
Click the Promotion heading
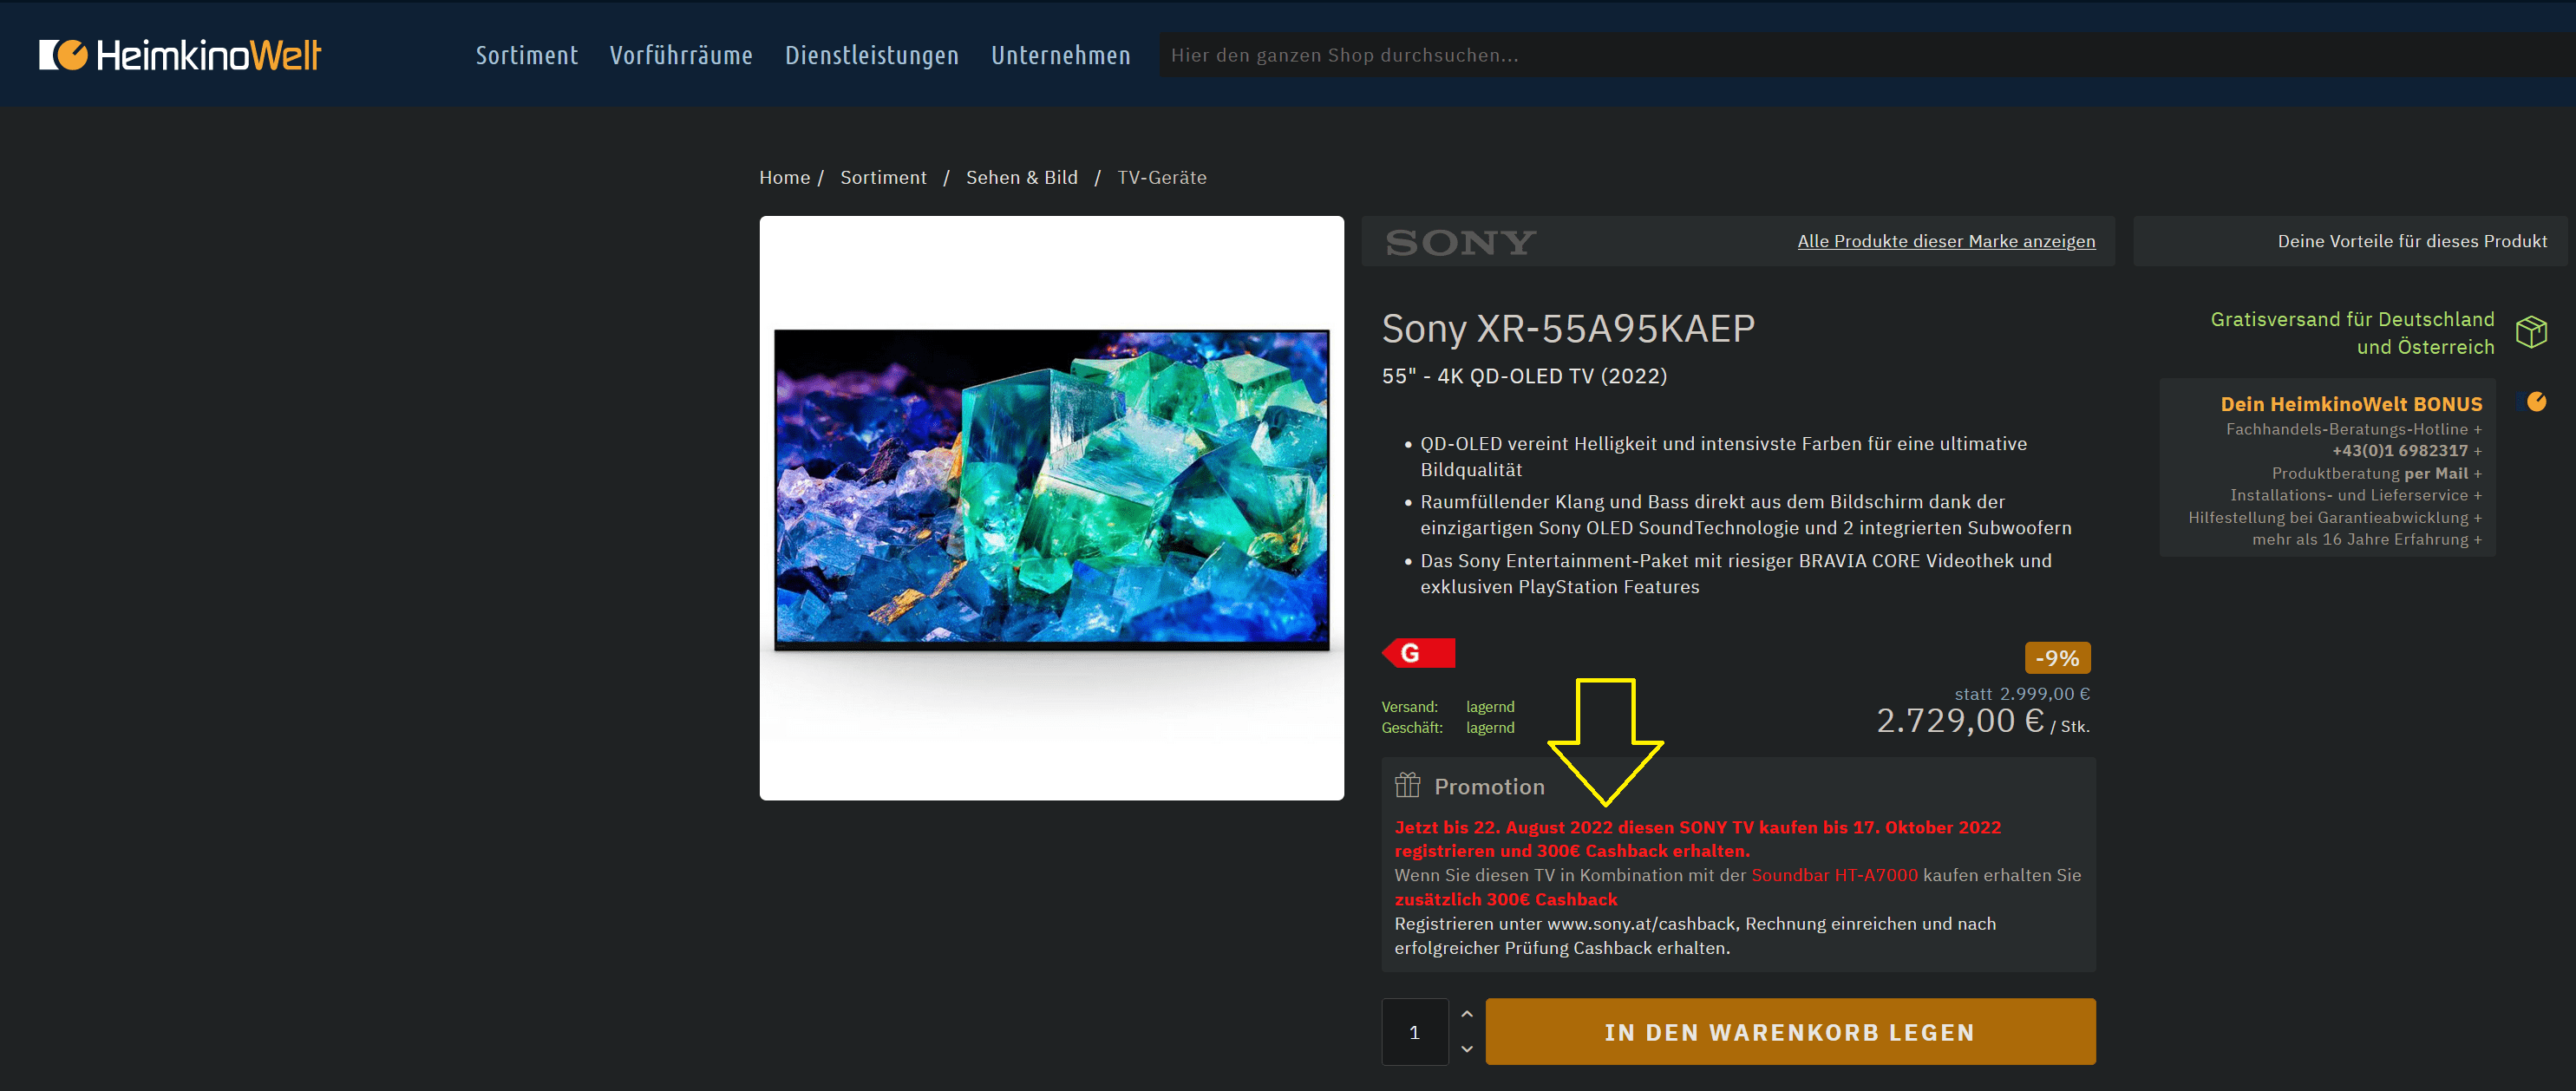1489,787
